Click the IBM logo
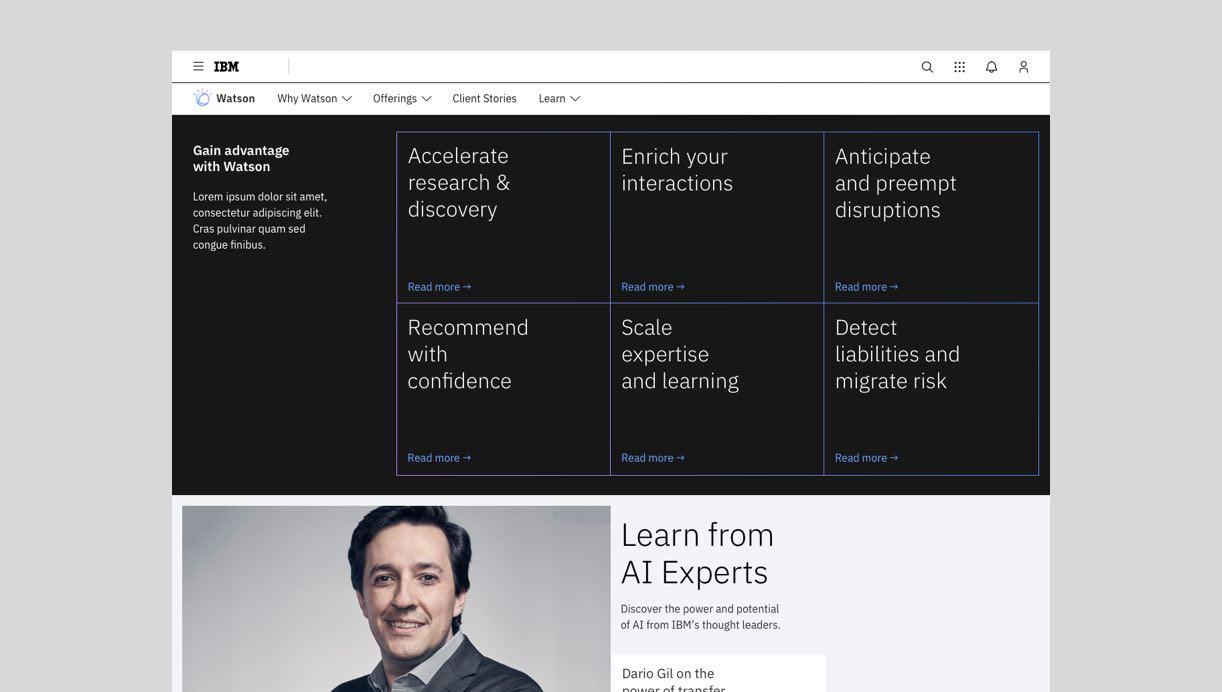Image resolution: width=1222 pixels, height=692 pixels. (226, 67)
